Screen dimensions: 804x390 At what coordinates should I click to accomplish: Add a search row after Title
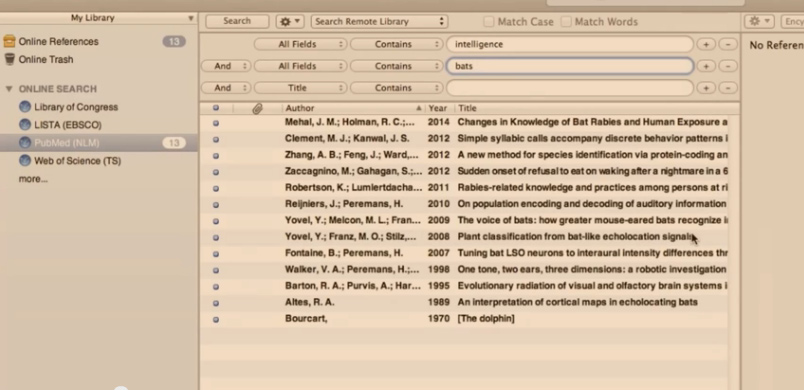pos(706,88)
